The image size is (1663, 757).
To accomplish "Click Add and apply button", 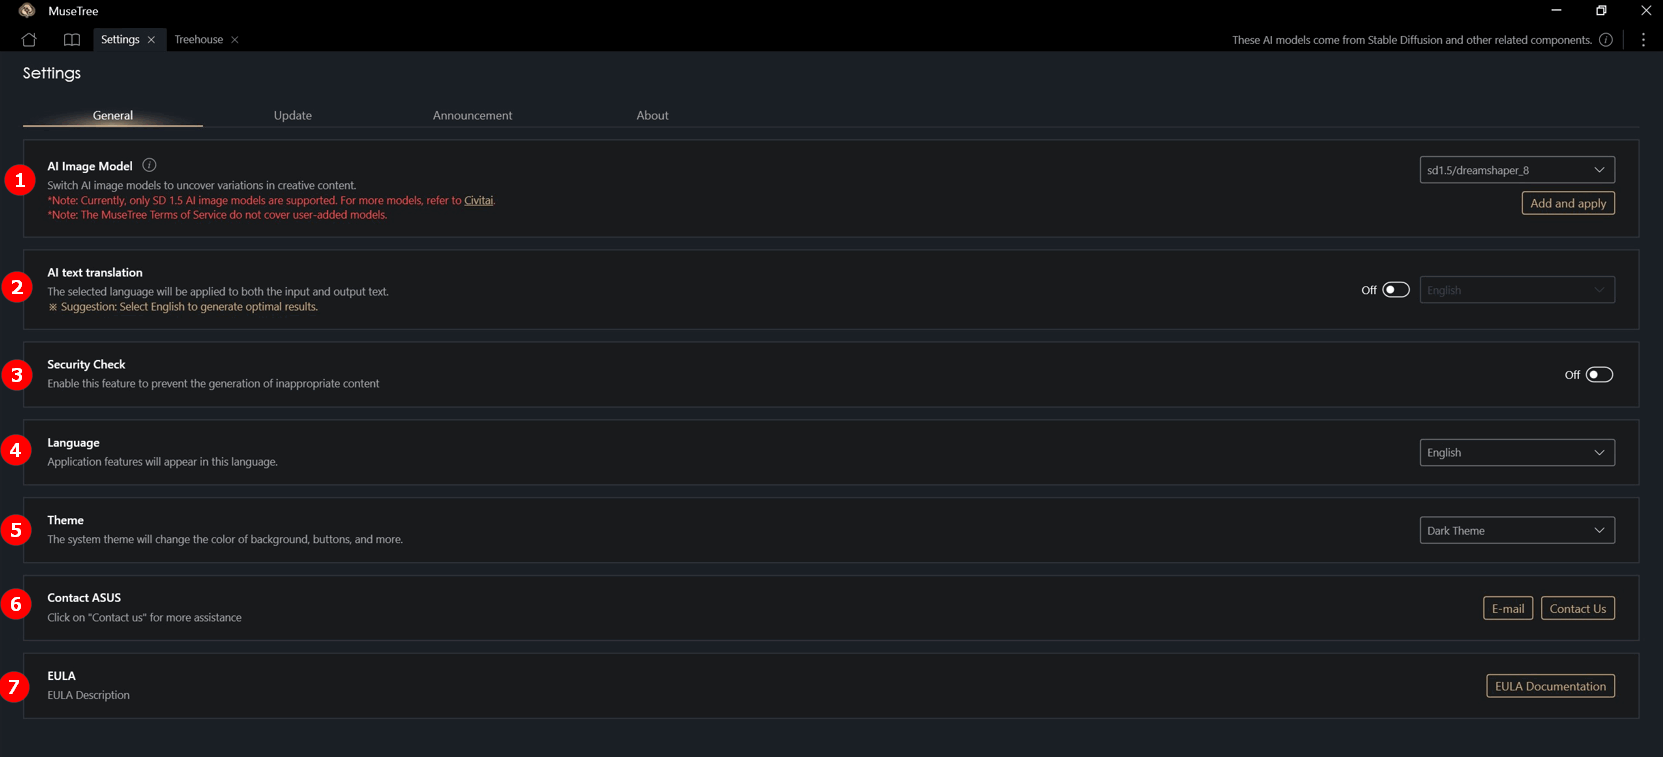I will (x=1568, y=203).
